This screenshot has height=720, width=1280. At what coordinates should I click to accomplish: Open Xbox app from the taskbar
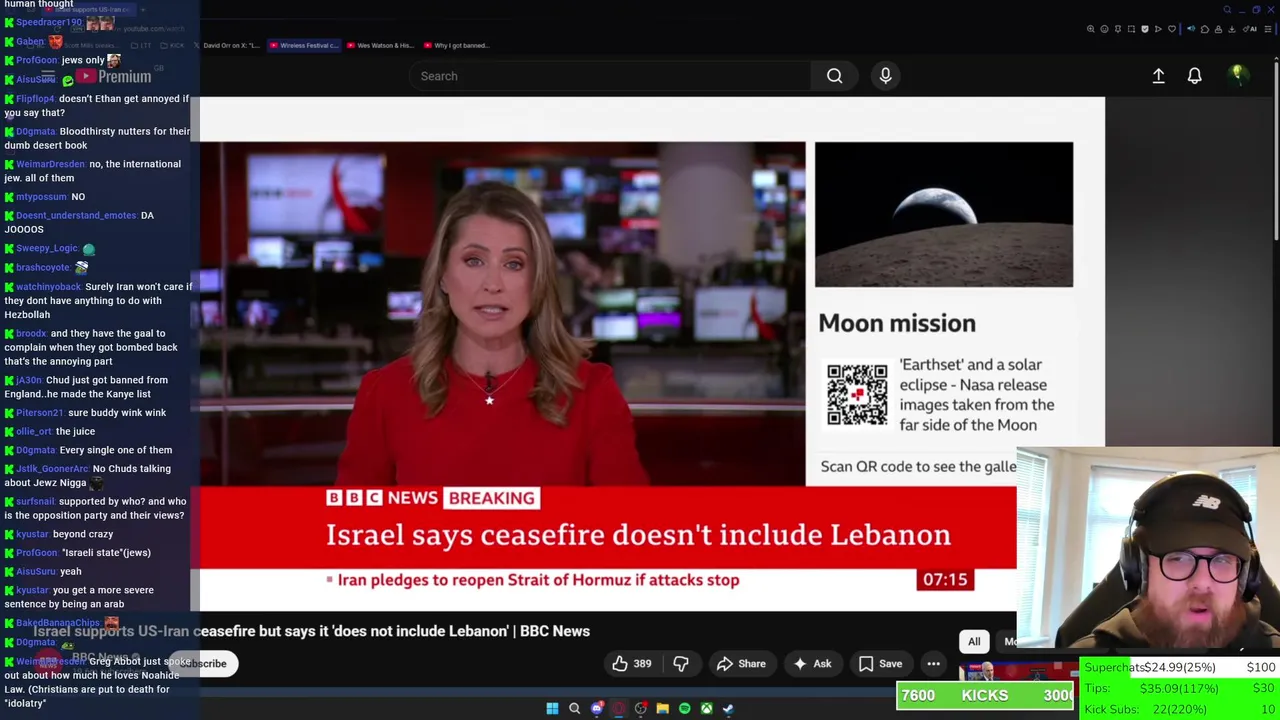(x=706, y=708)
